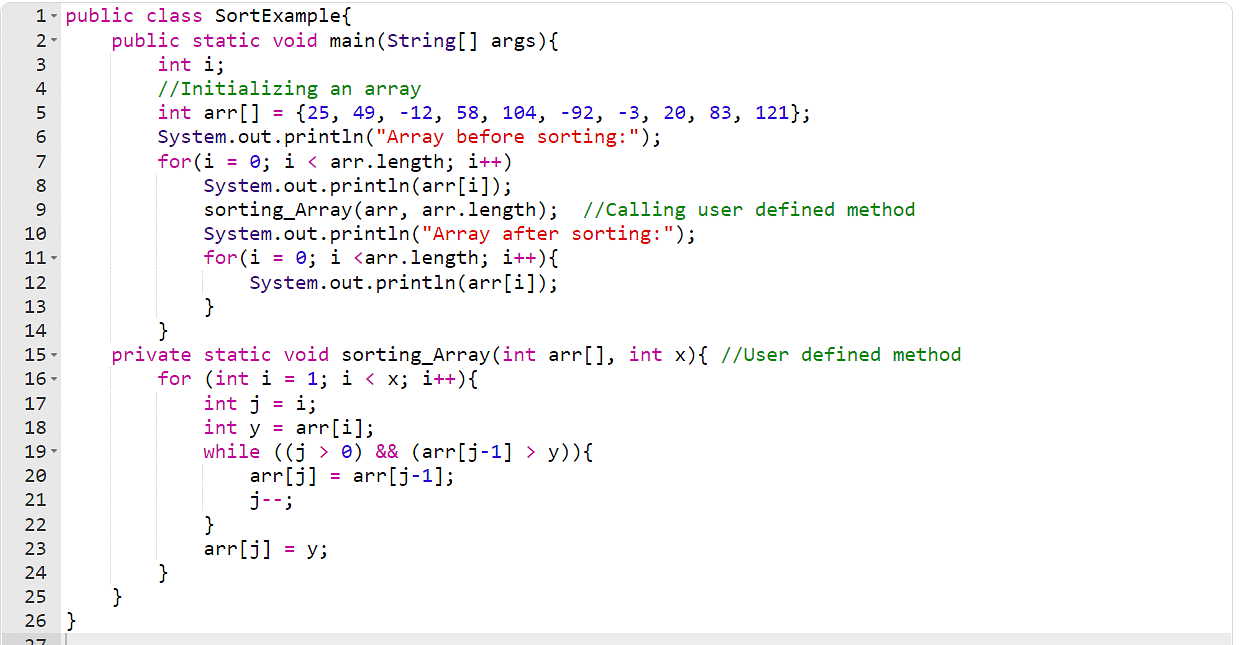Collapse the main method fold arrow
1247x645 pixels.
coord(53,41)
